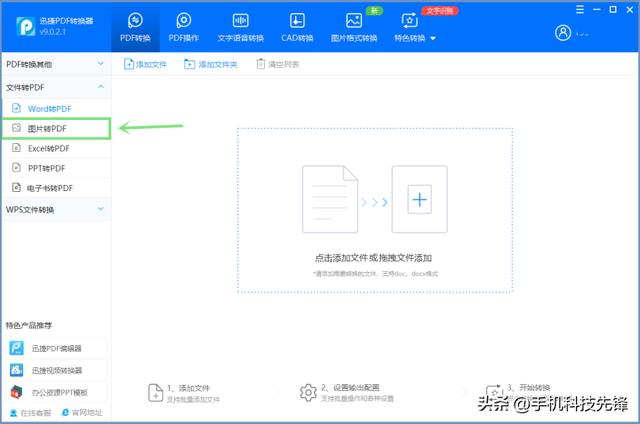The height and width of the screenshot is (424, 640).
Task: Maximize the converter window
Action: point(613,9)
